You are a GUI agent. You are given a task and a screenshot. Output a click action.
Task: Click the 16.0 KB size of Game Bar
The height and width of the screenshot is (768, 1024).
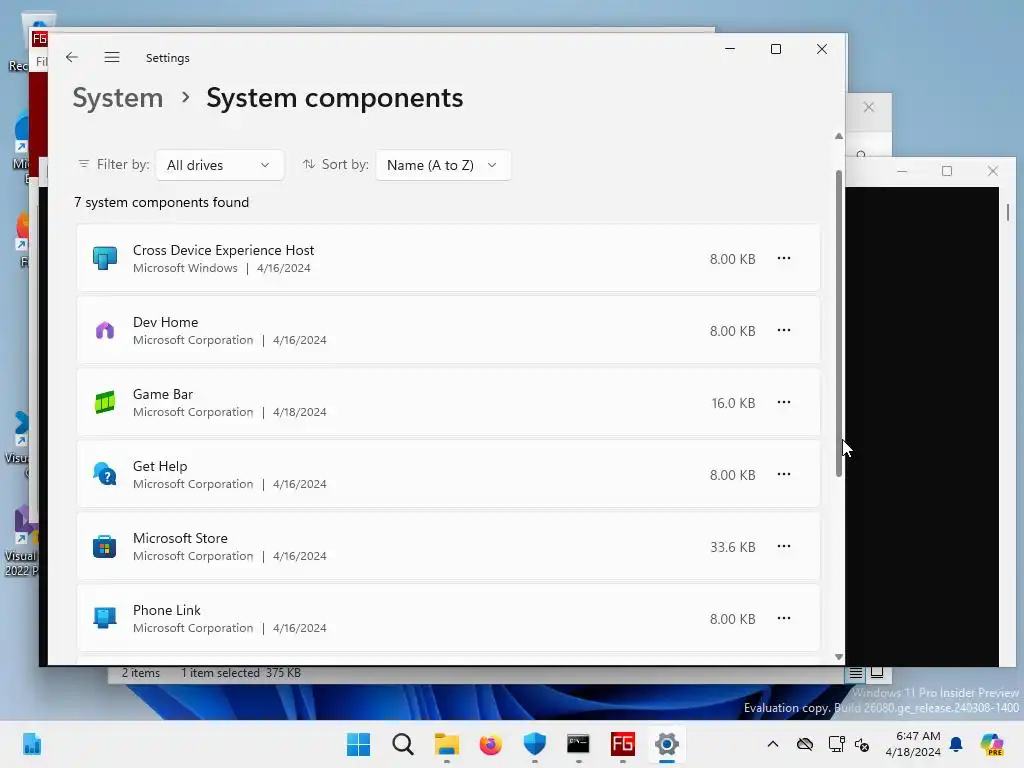click(733, 403)
